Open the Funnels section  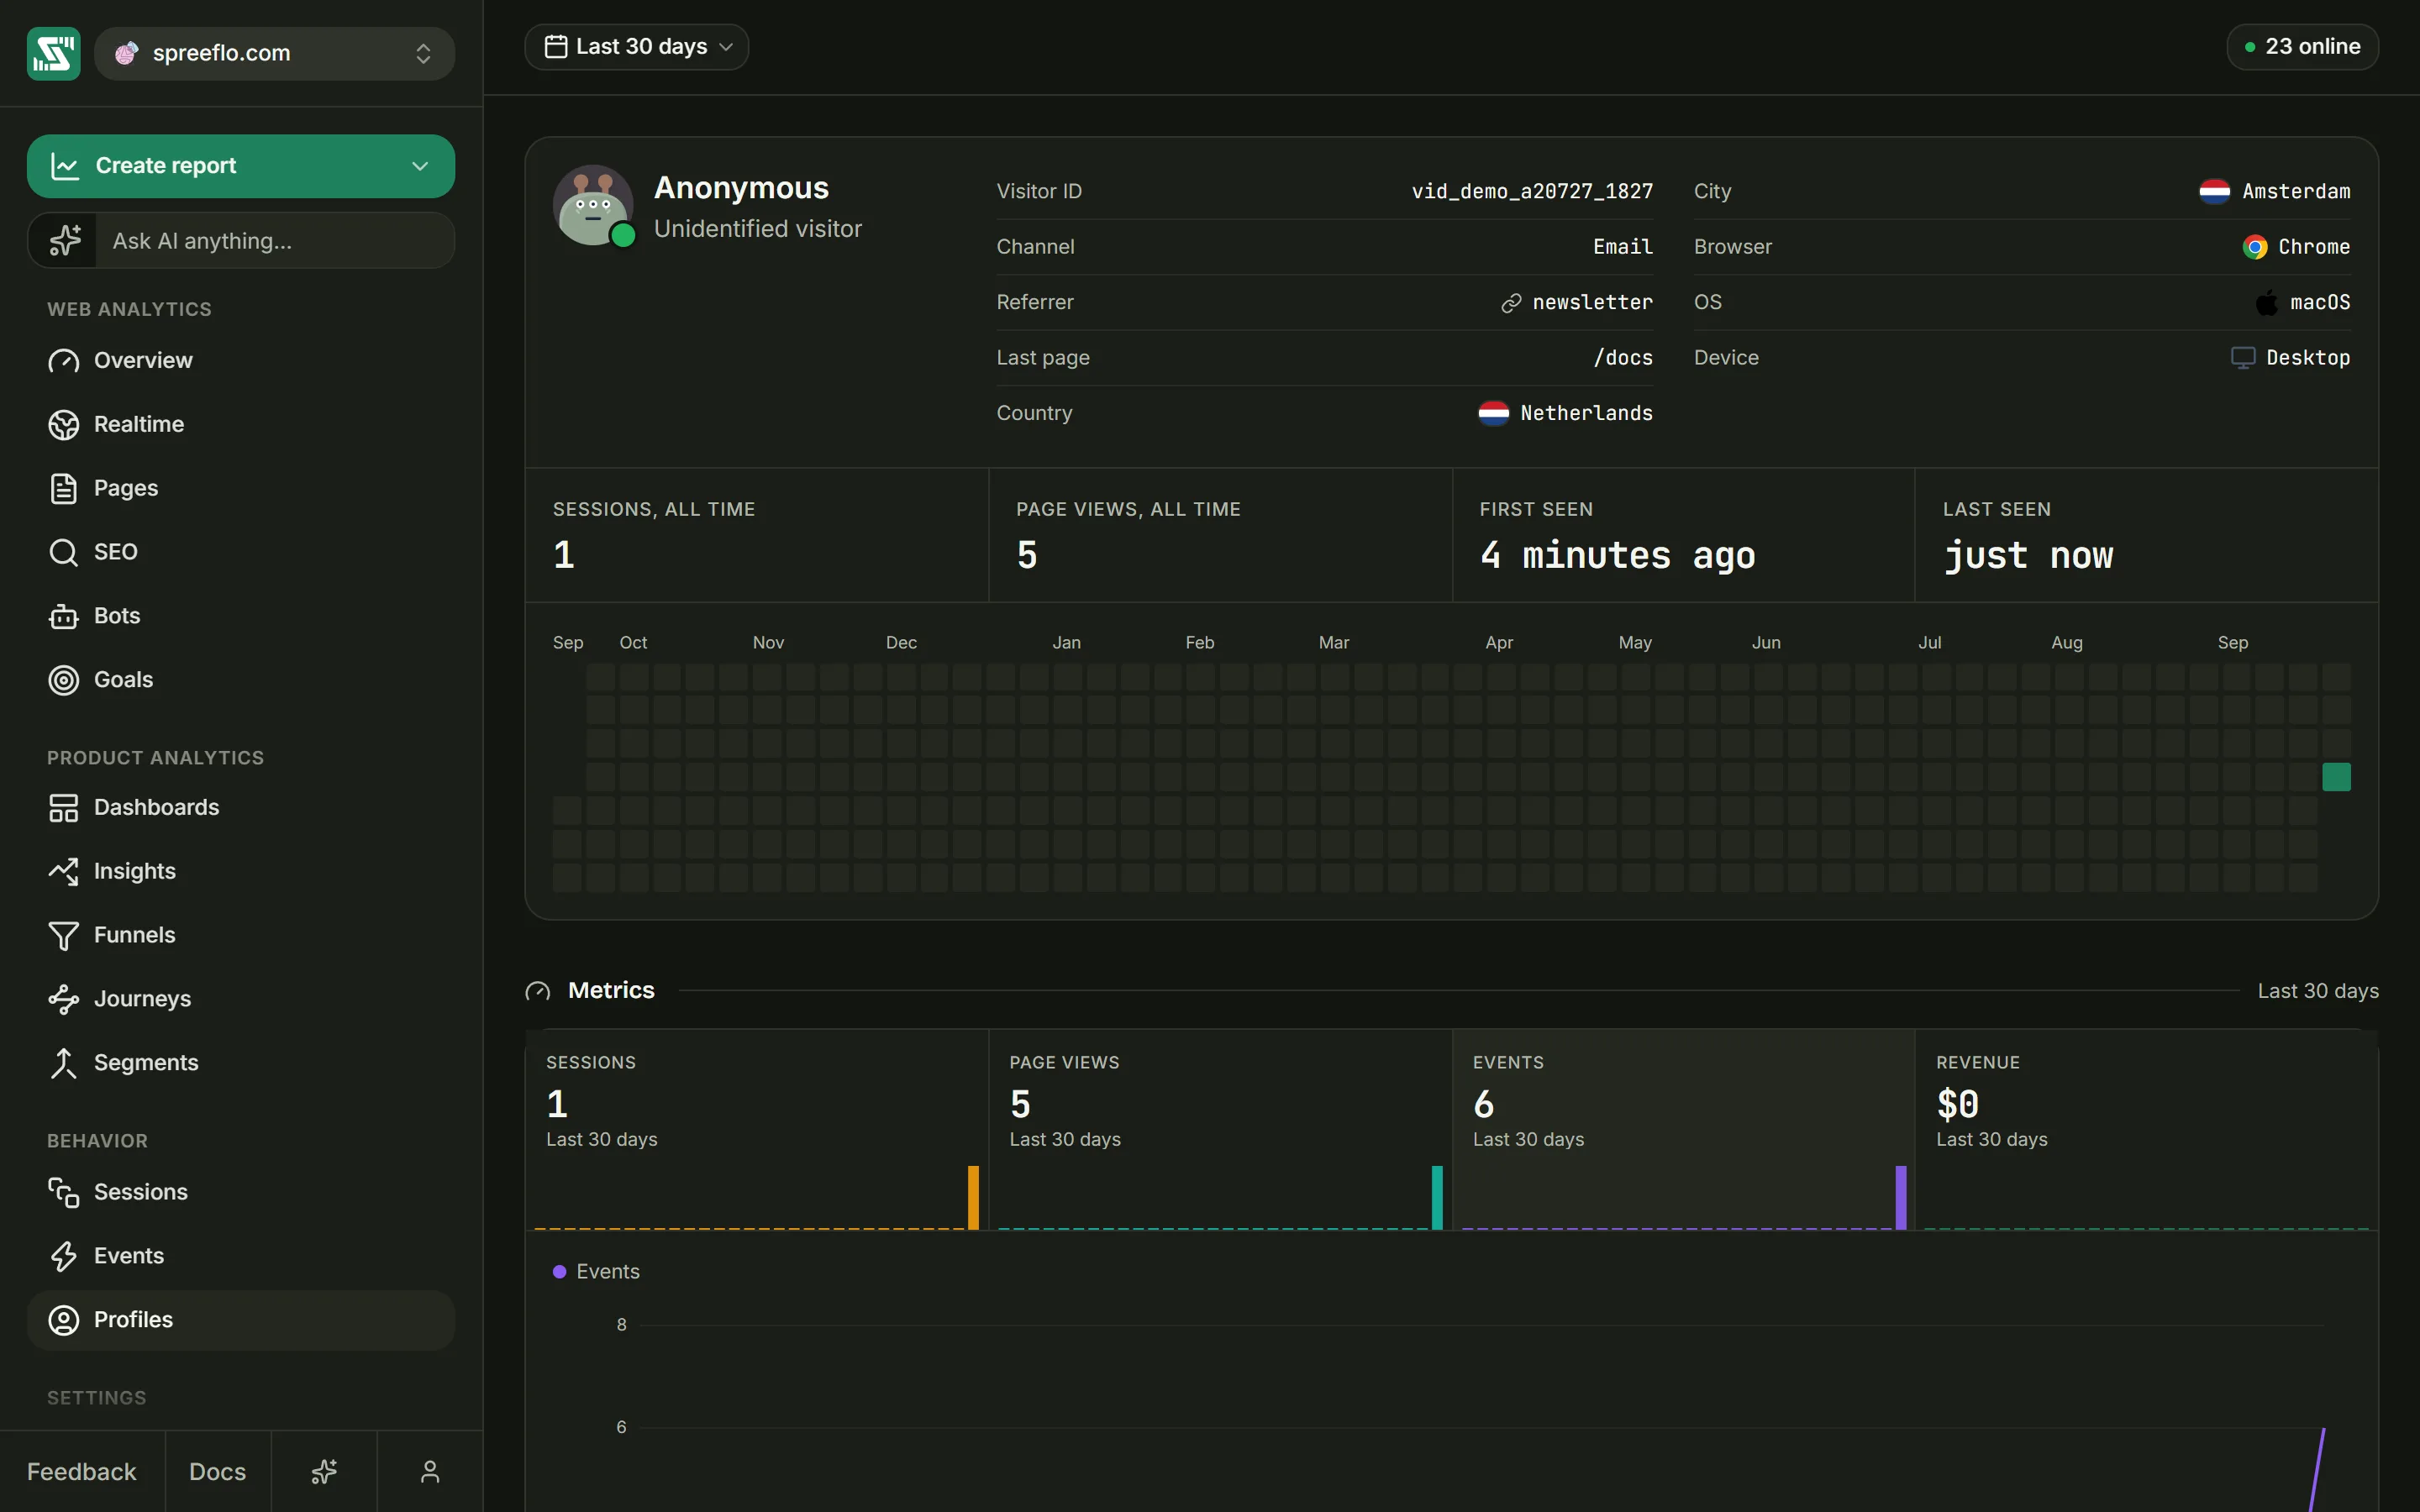(x=241, y=935)
